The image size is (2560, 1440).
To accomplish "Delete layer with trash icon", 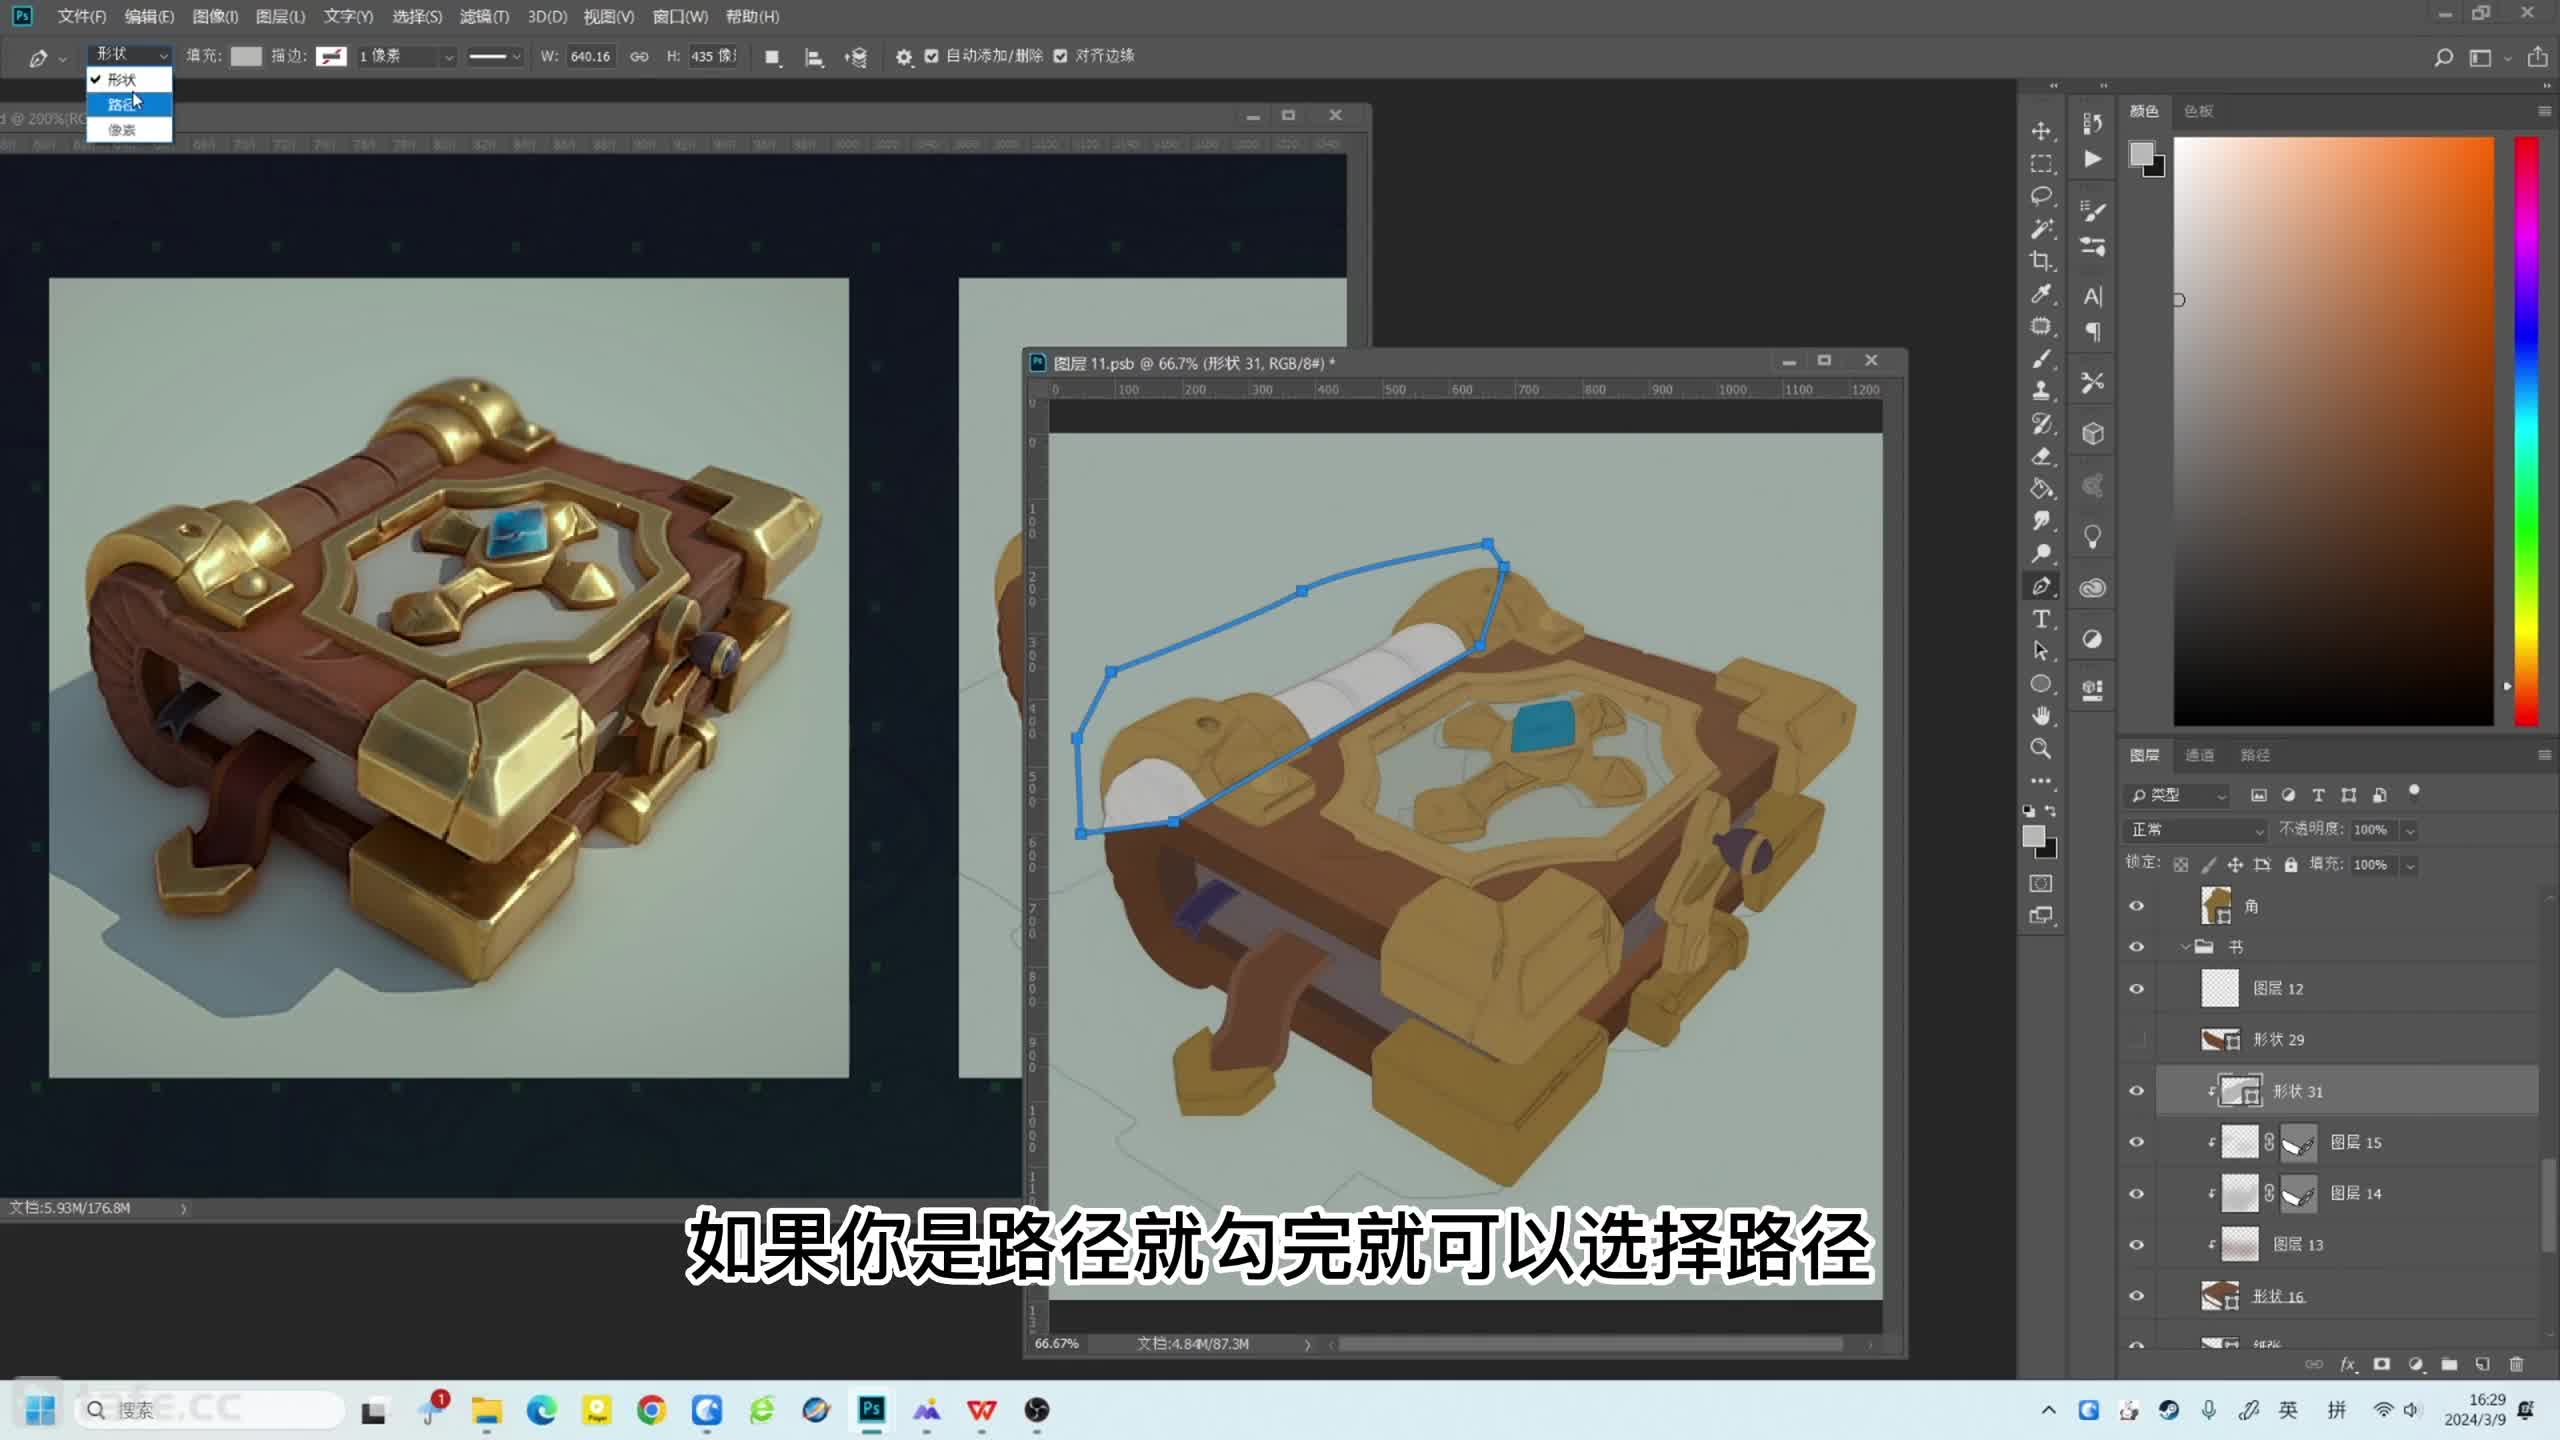I will point(2517,1364).
